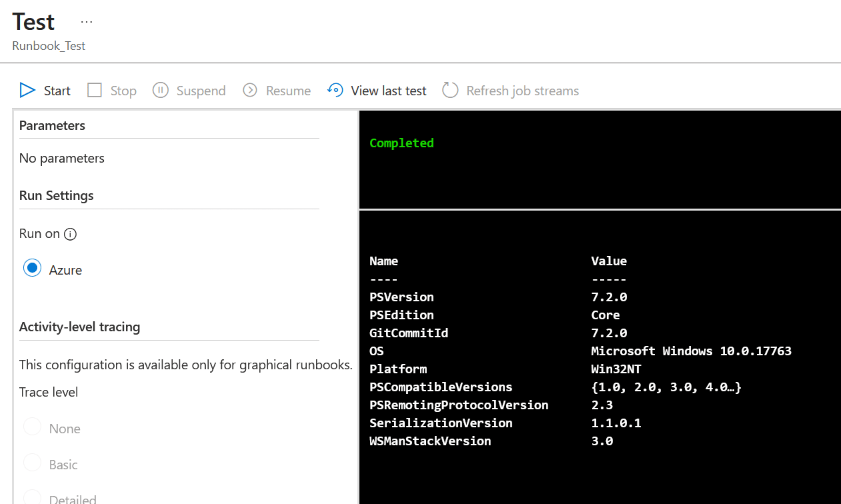Click the Start play triangle icon

(x=27, y=90)
